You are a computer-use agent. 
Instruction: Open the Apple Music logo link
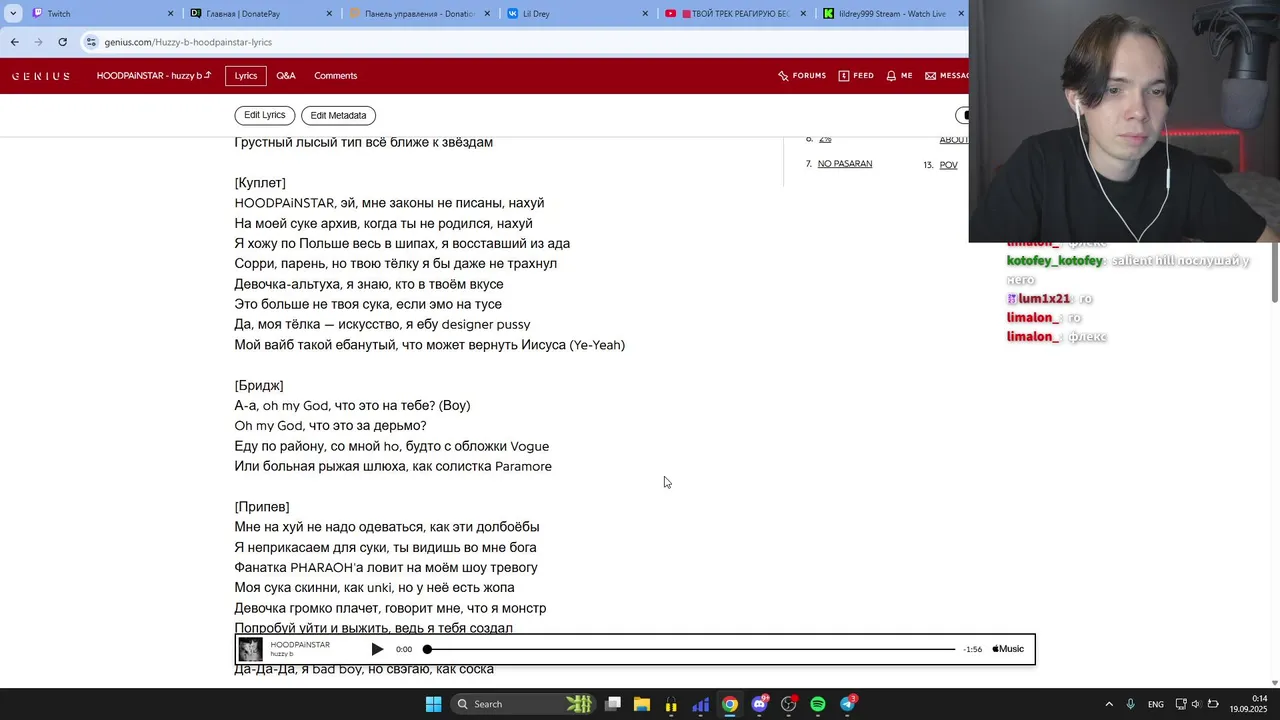[1008, 649]
